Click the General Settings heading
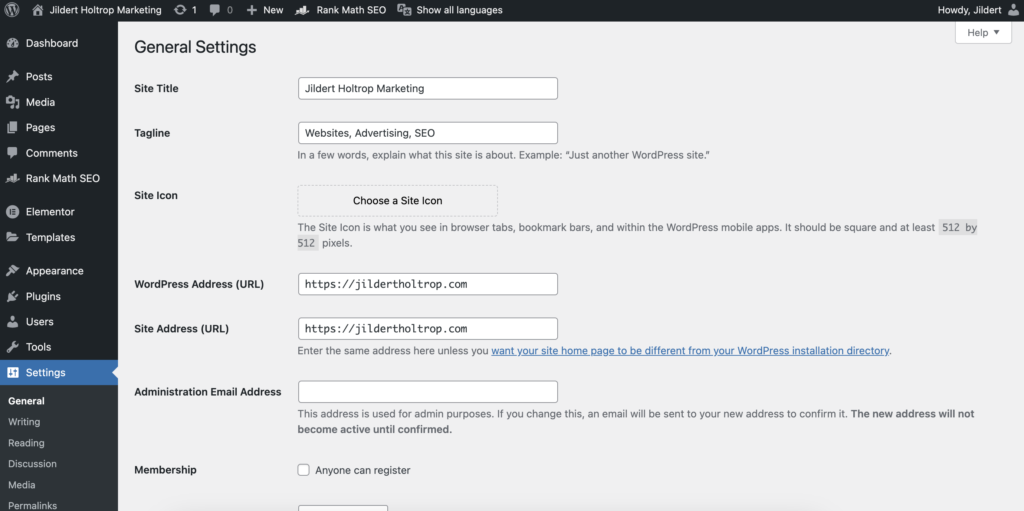 click(x=195, y=47)
